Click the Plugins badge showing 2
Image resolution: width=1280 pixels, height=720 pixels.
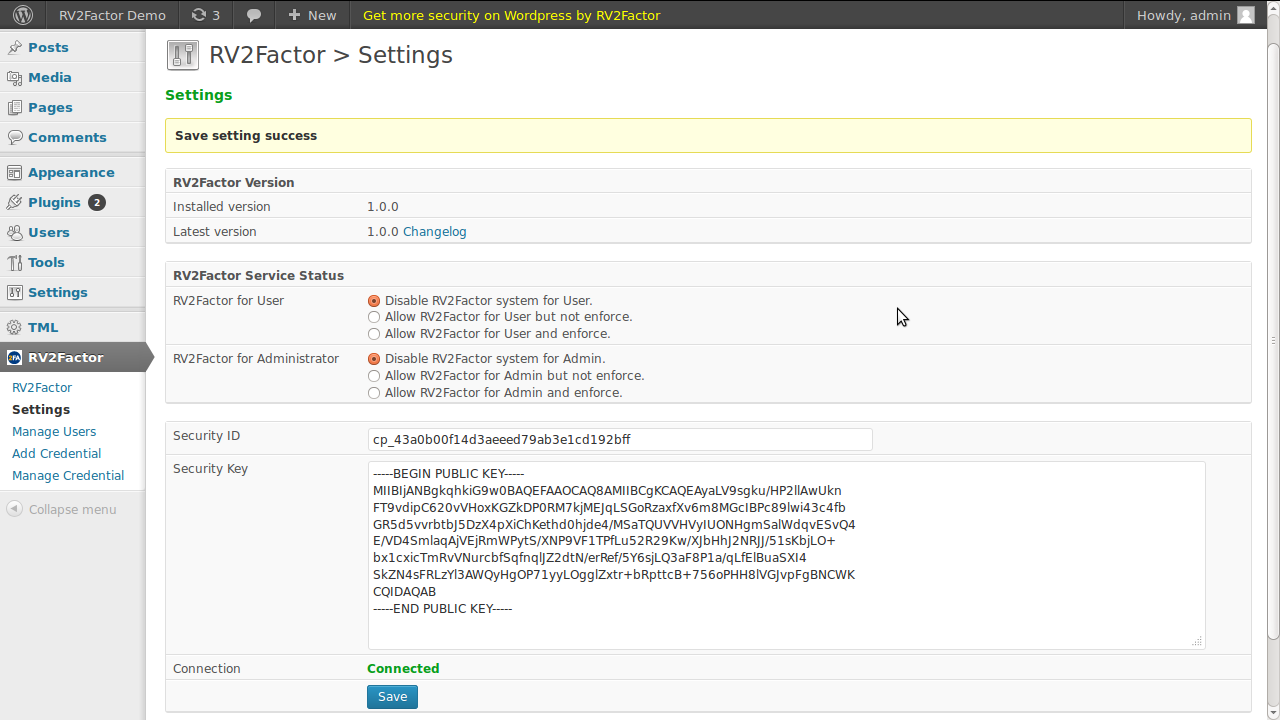coord(96,202)
